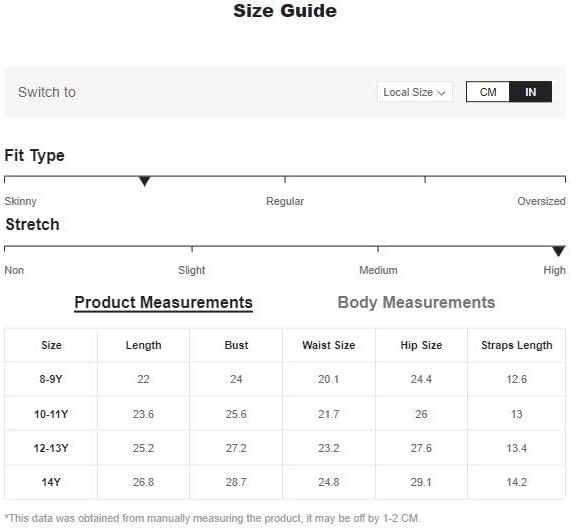
Task: Select the 8-9Y size row
Action: pyautogui.click(x=285, y=379)
